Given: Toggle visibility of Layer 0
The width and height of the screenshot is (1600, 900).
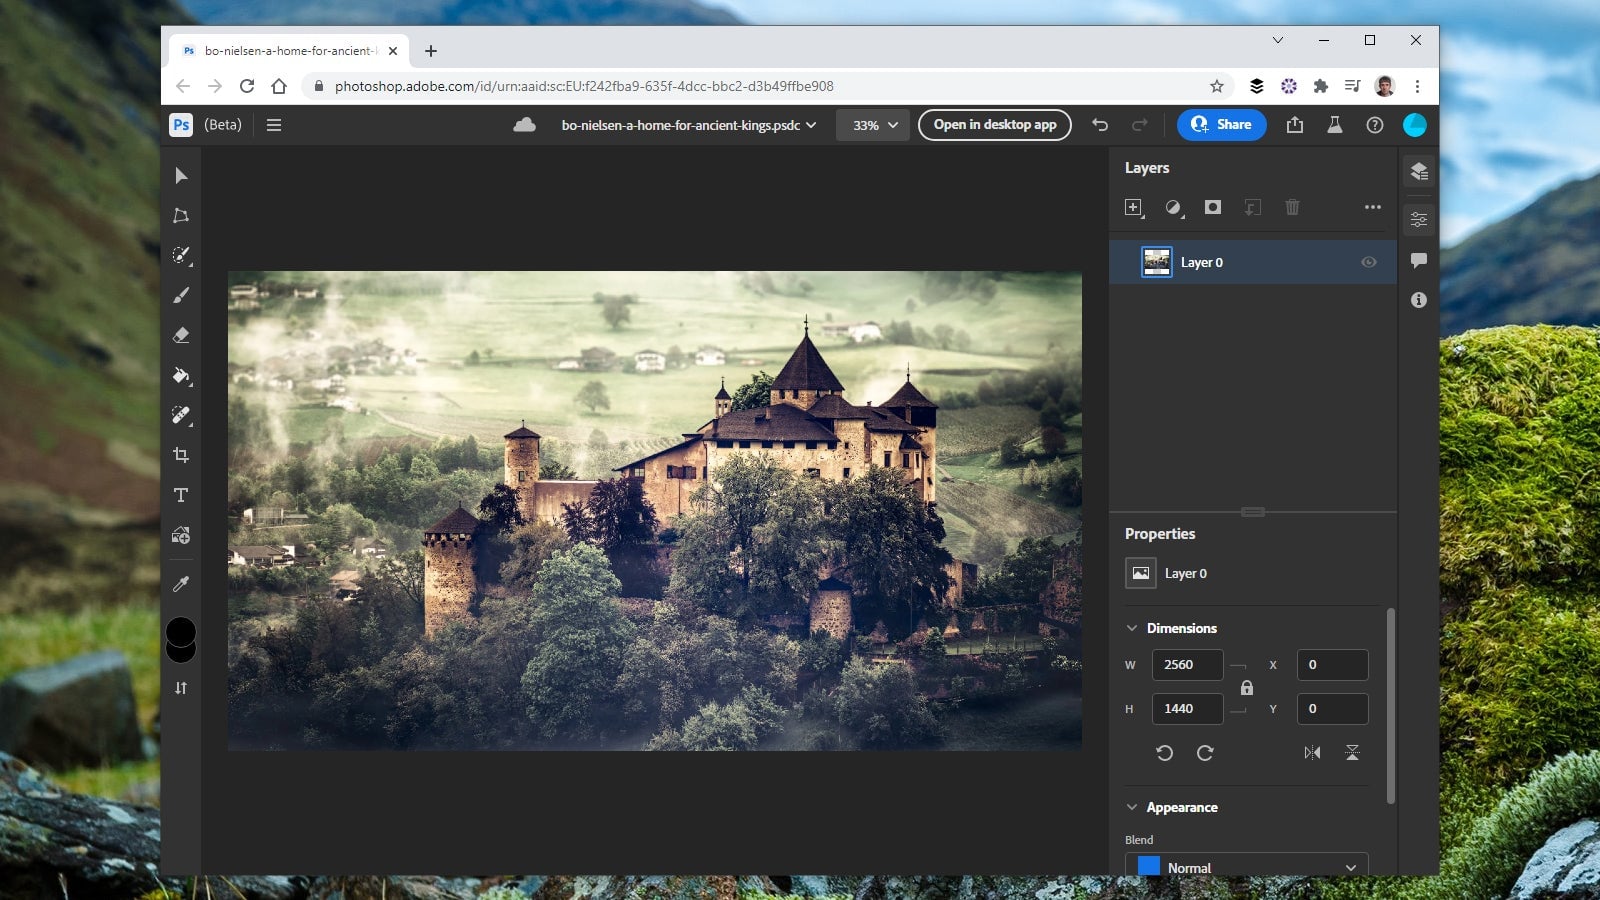Looking at the screenshot, I should (x=1366, y=262).
